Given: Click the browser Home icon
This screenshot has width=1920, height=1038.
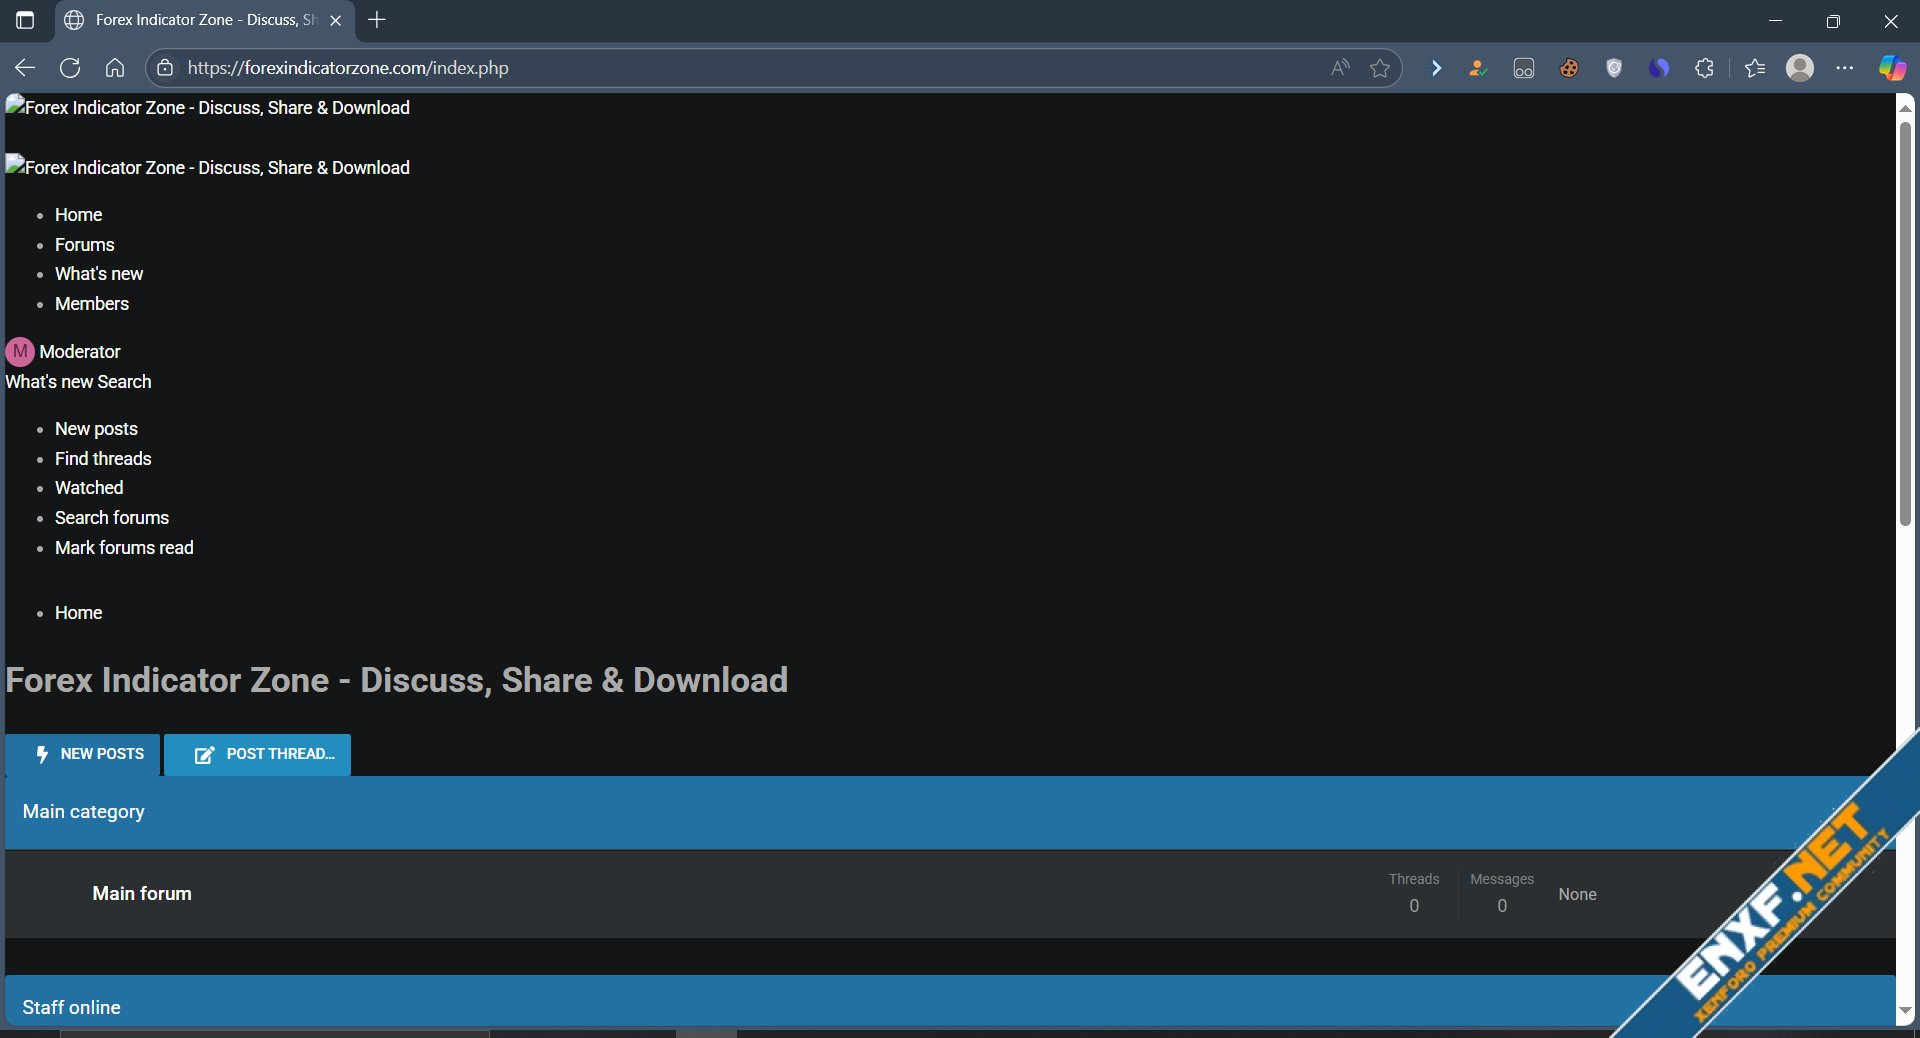Looking at the screenshot, I should pos(115,68).
